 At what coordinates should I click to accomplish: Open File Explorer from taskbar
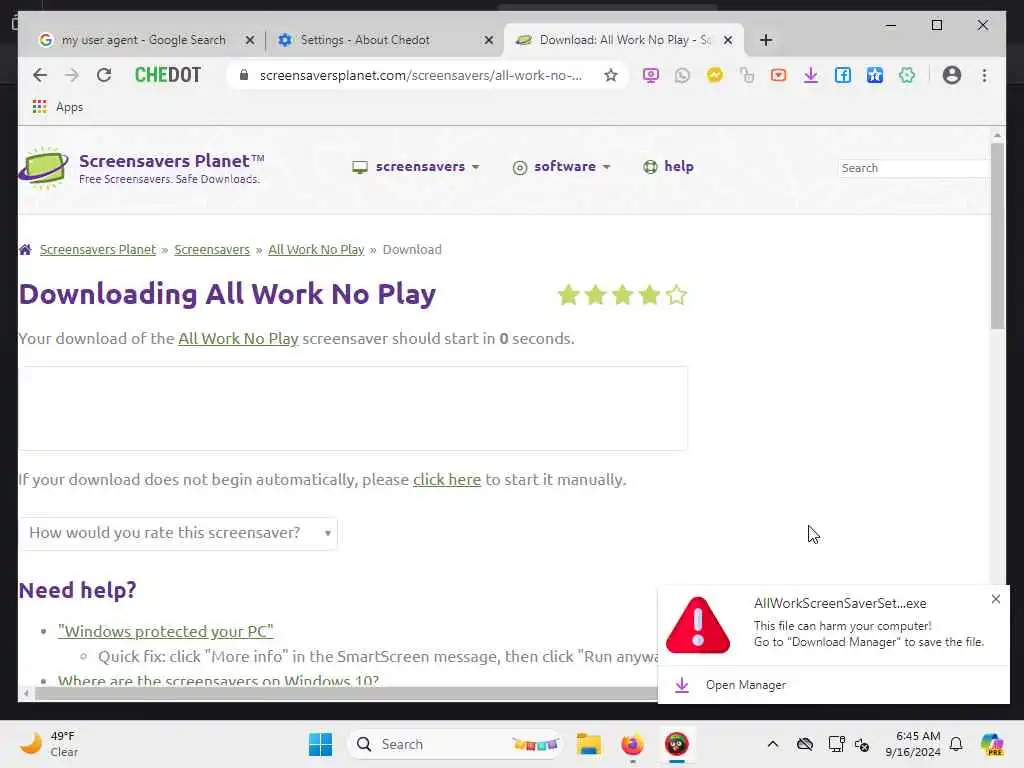(588, 744)
